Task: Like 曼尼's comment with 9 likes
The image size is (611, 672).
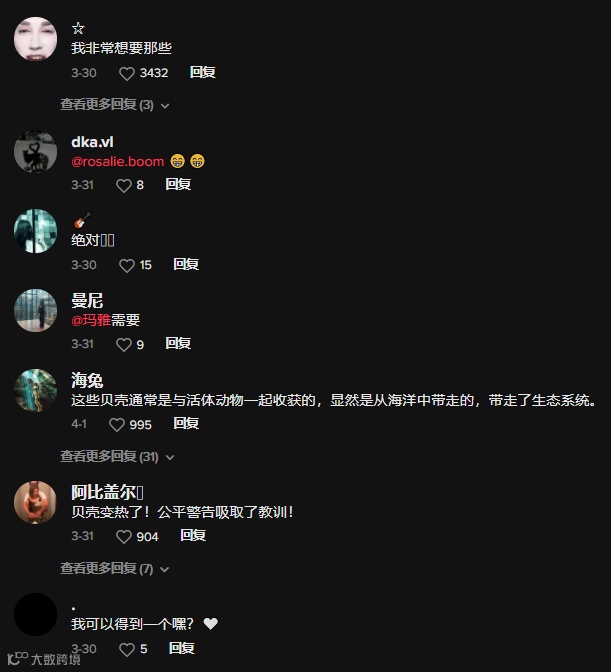Action: [x=124, y=345]
